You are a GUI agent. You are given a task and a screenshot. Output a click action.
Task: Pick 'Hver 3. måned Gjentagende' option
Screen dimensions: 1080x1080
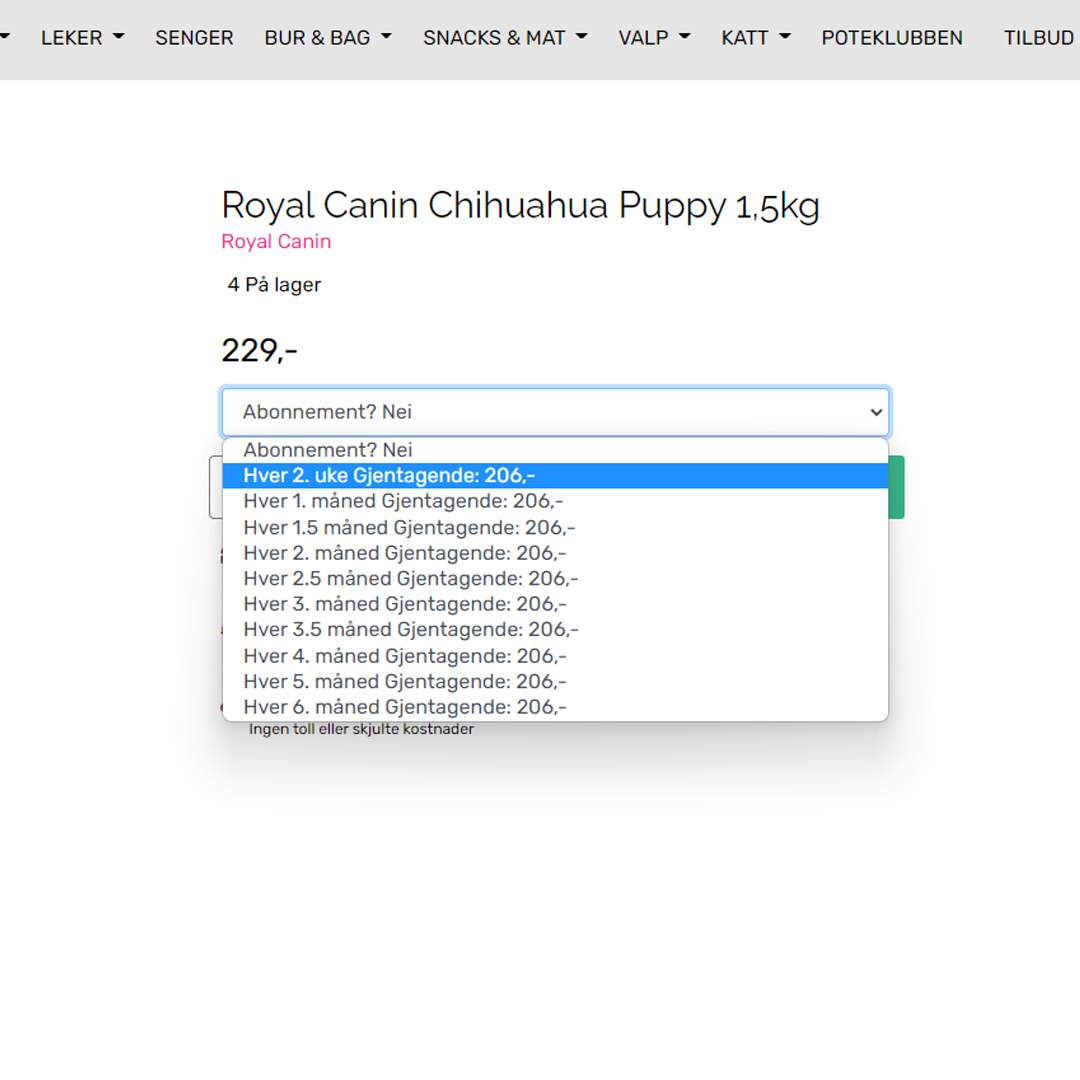(x=555, y=604)
